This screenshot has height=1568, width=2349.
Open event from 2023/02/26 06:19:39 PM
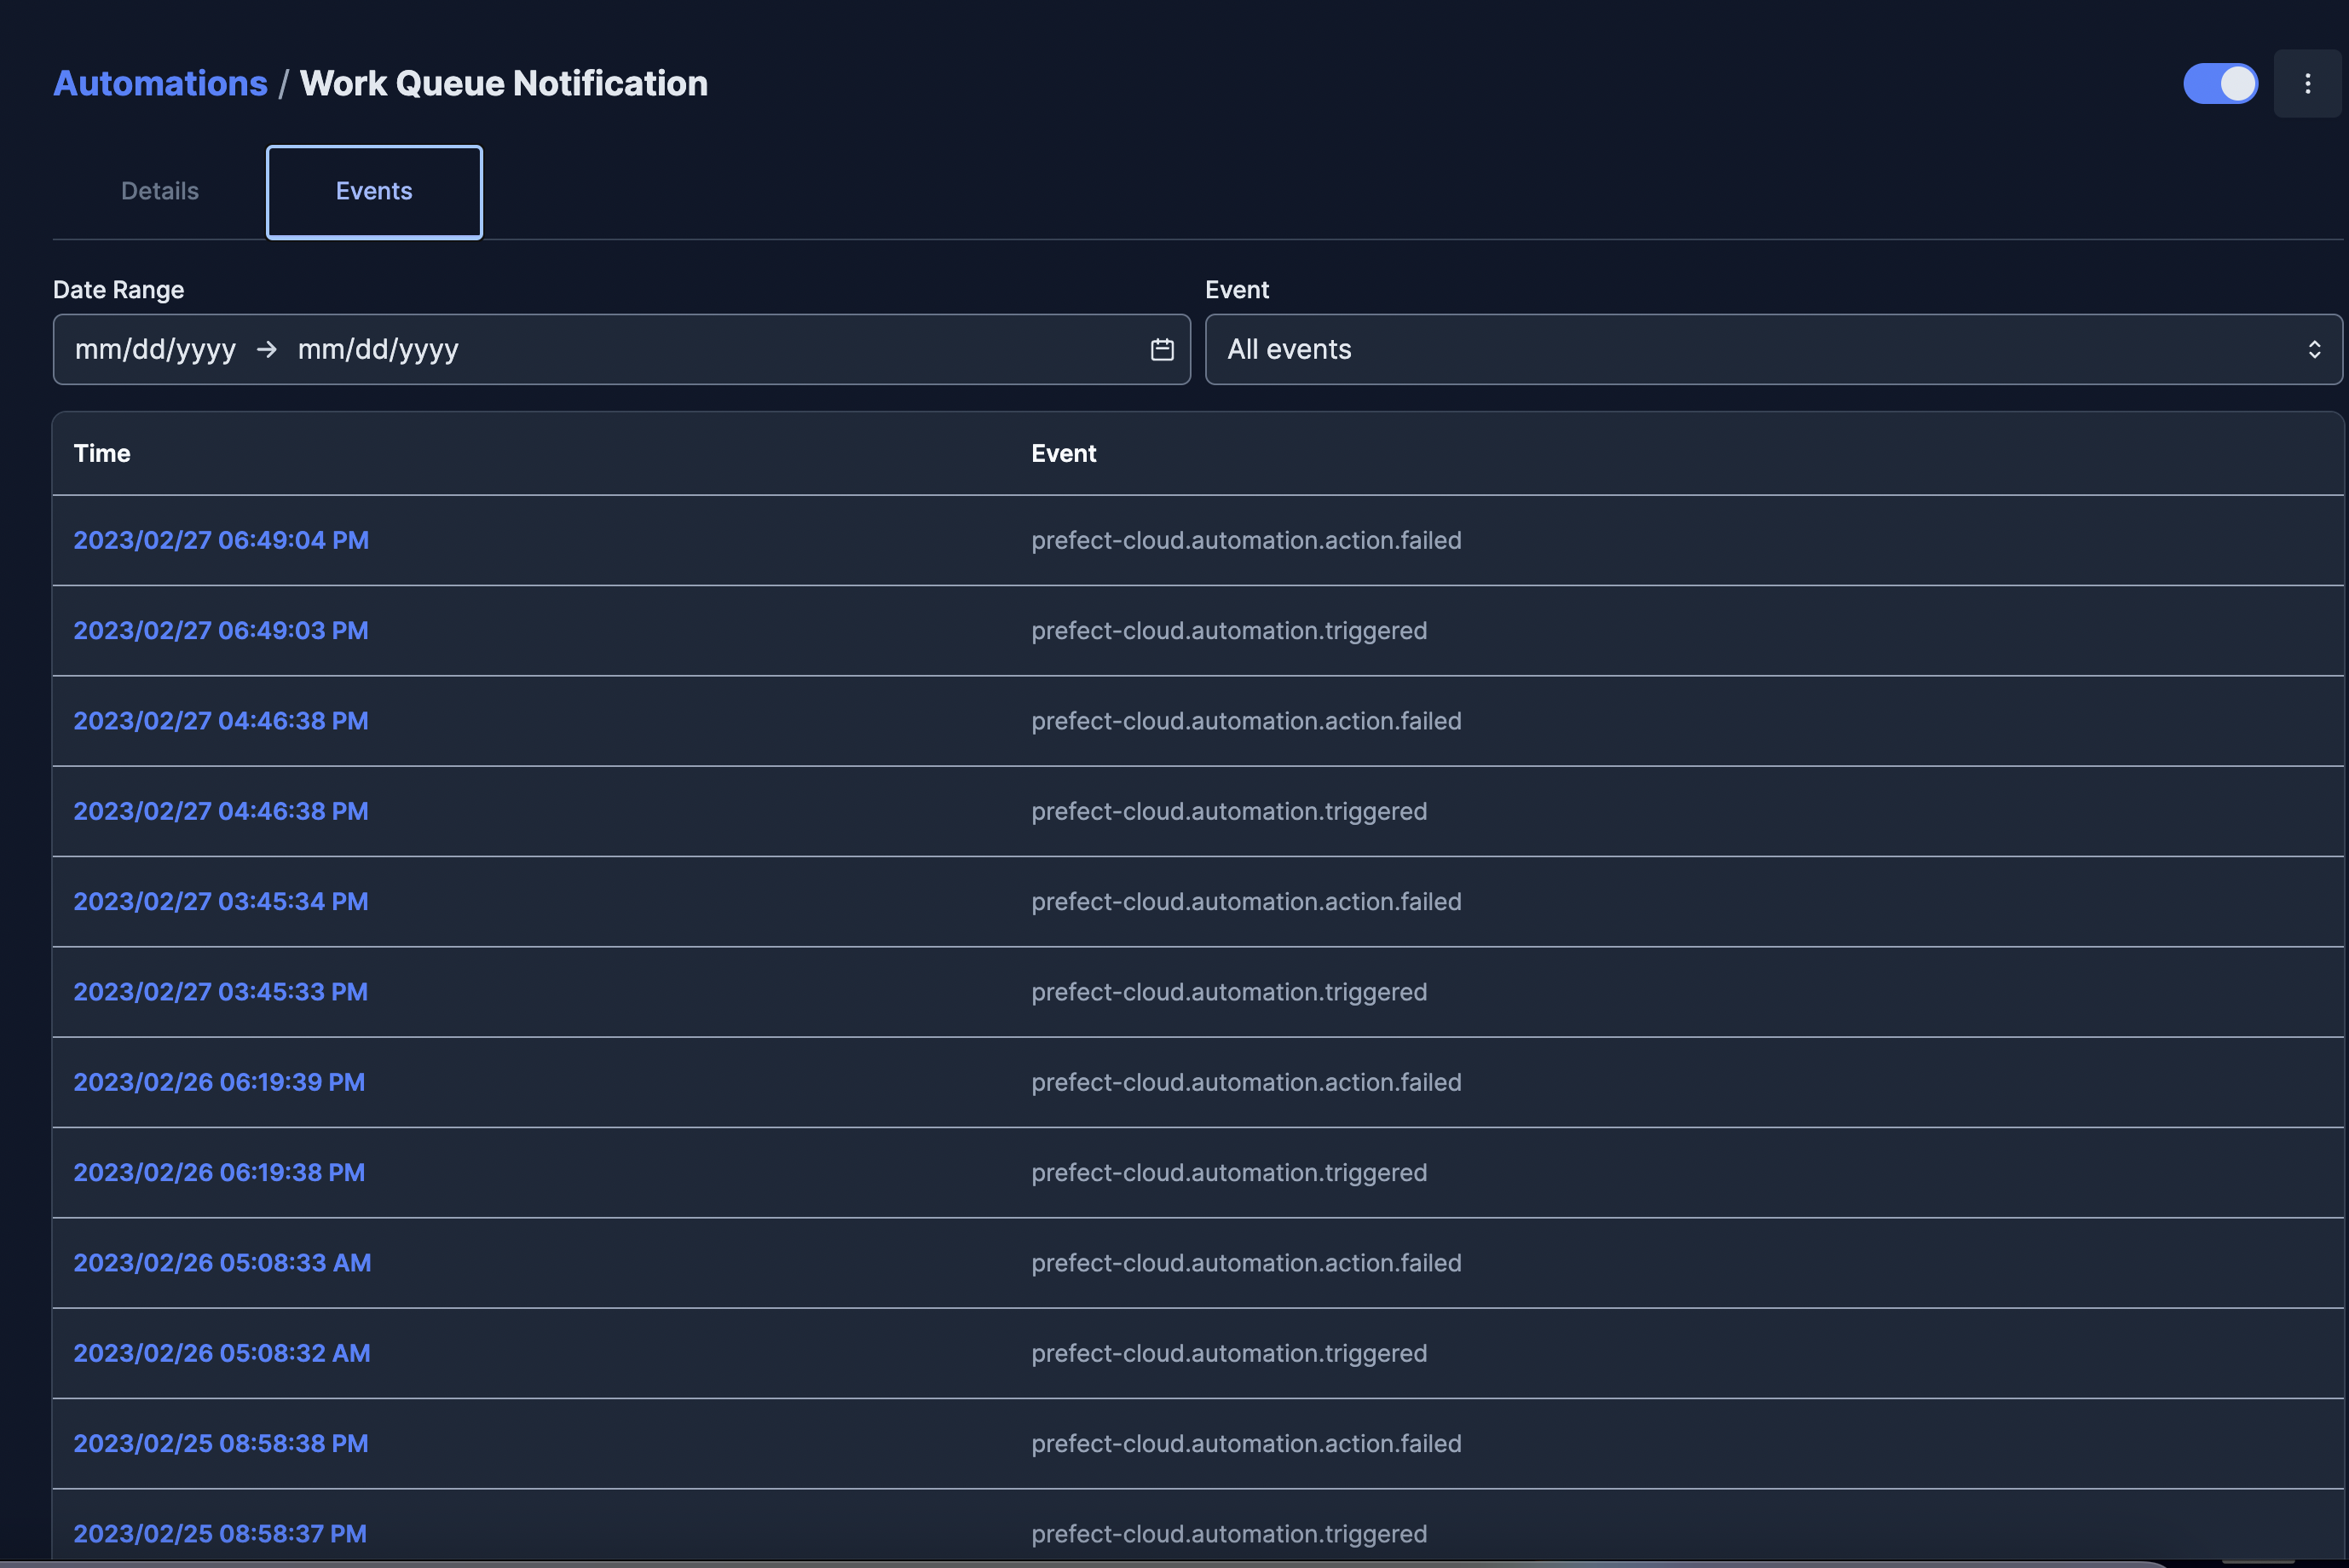click(219, 1081)
